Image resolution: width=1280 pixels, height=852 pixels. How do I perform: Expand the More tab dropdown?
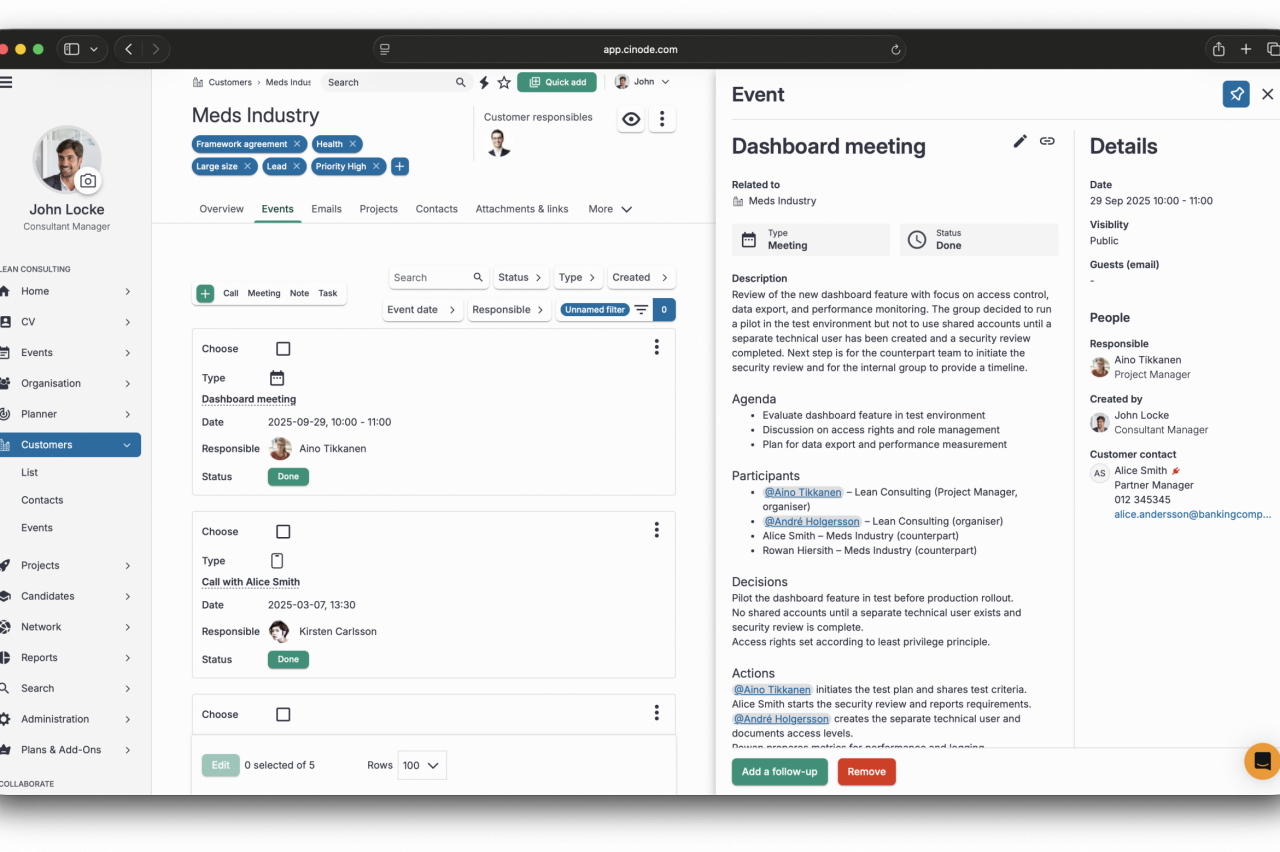coord(610,209)
